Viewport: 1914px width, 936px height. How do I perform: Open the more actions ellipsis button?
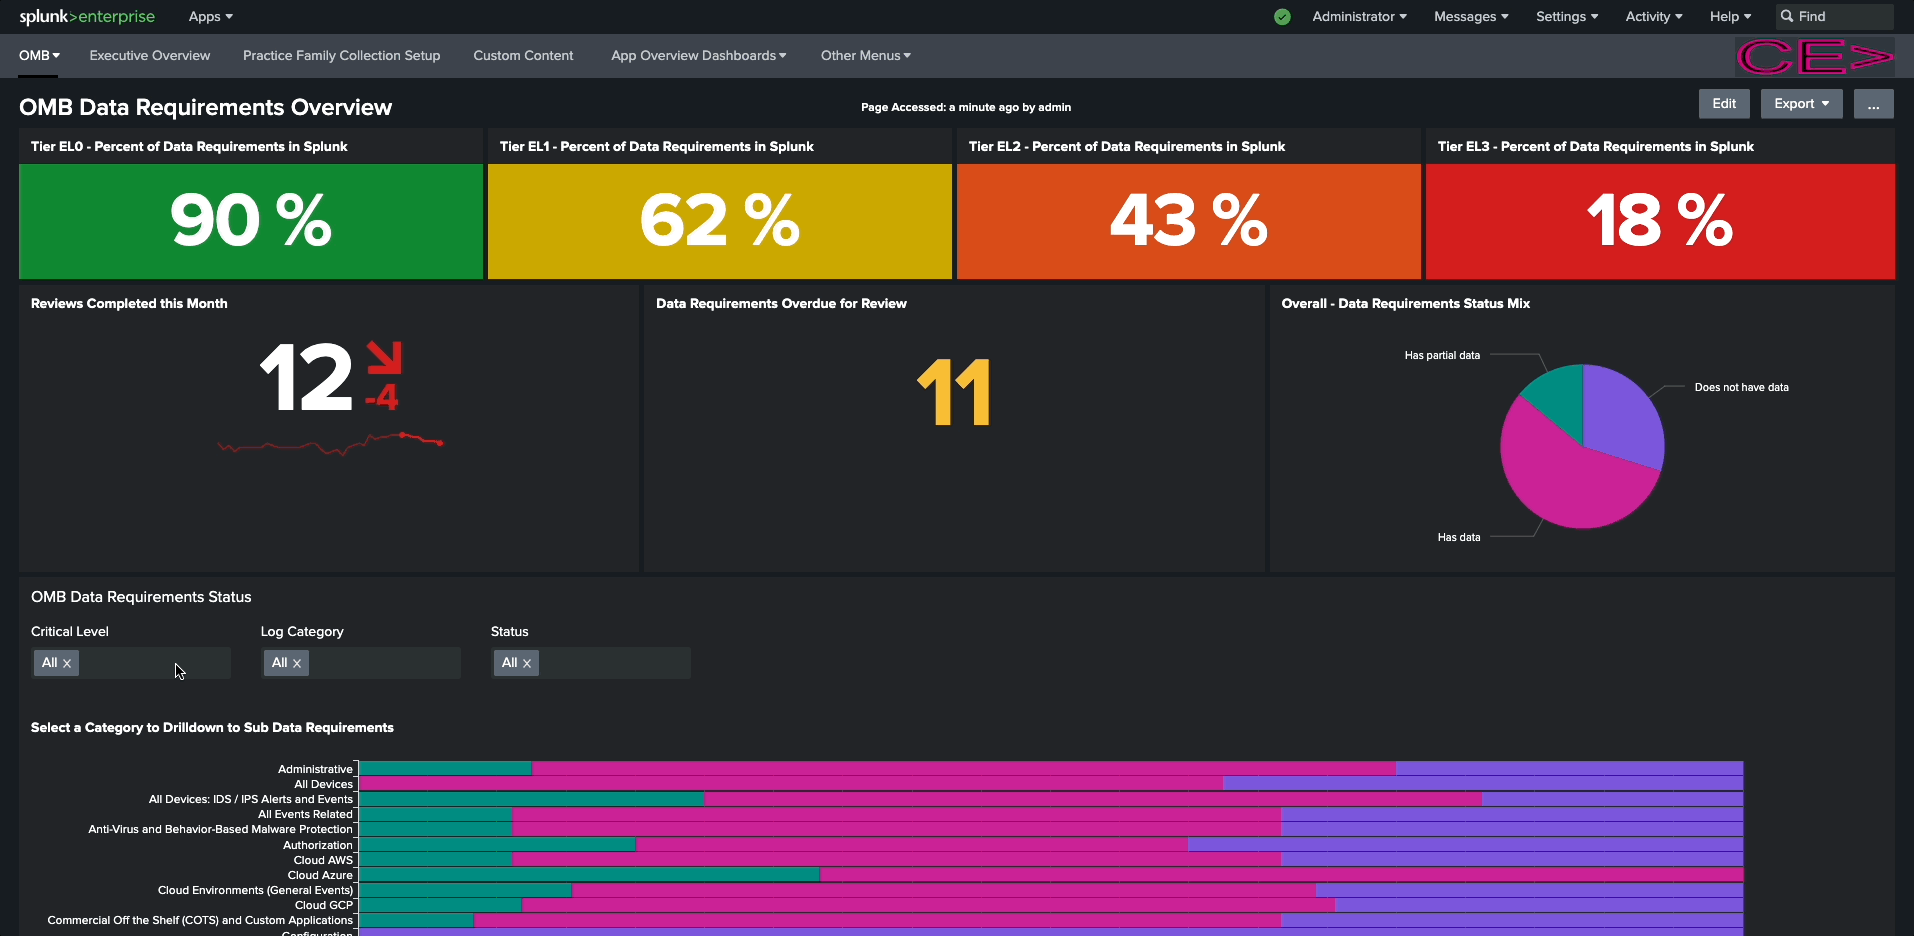click(1873, 104)
